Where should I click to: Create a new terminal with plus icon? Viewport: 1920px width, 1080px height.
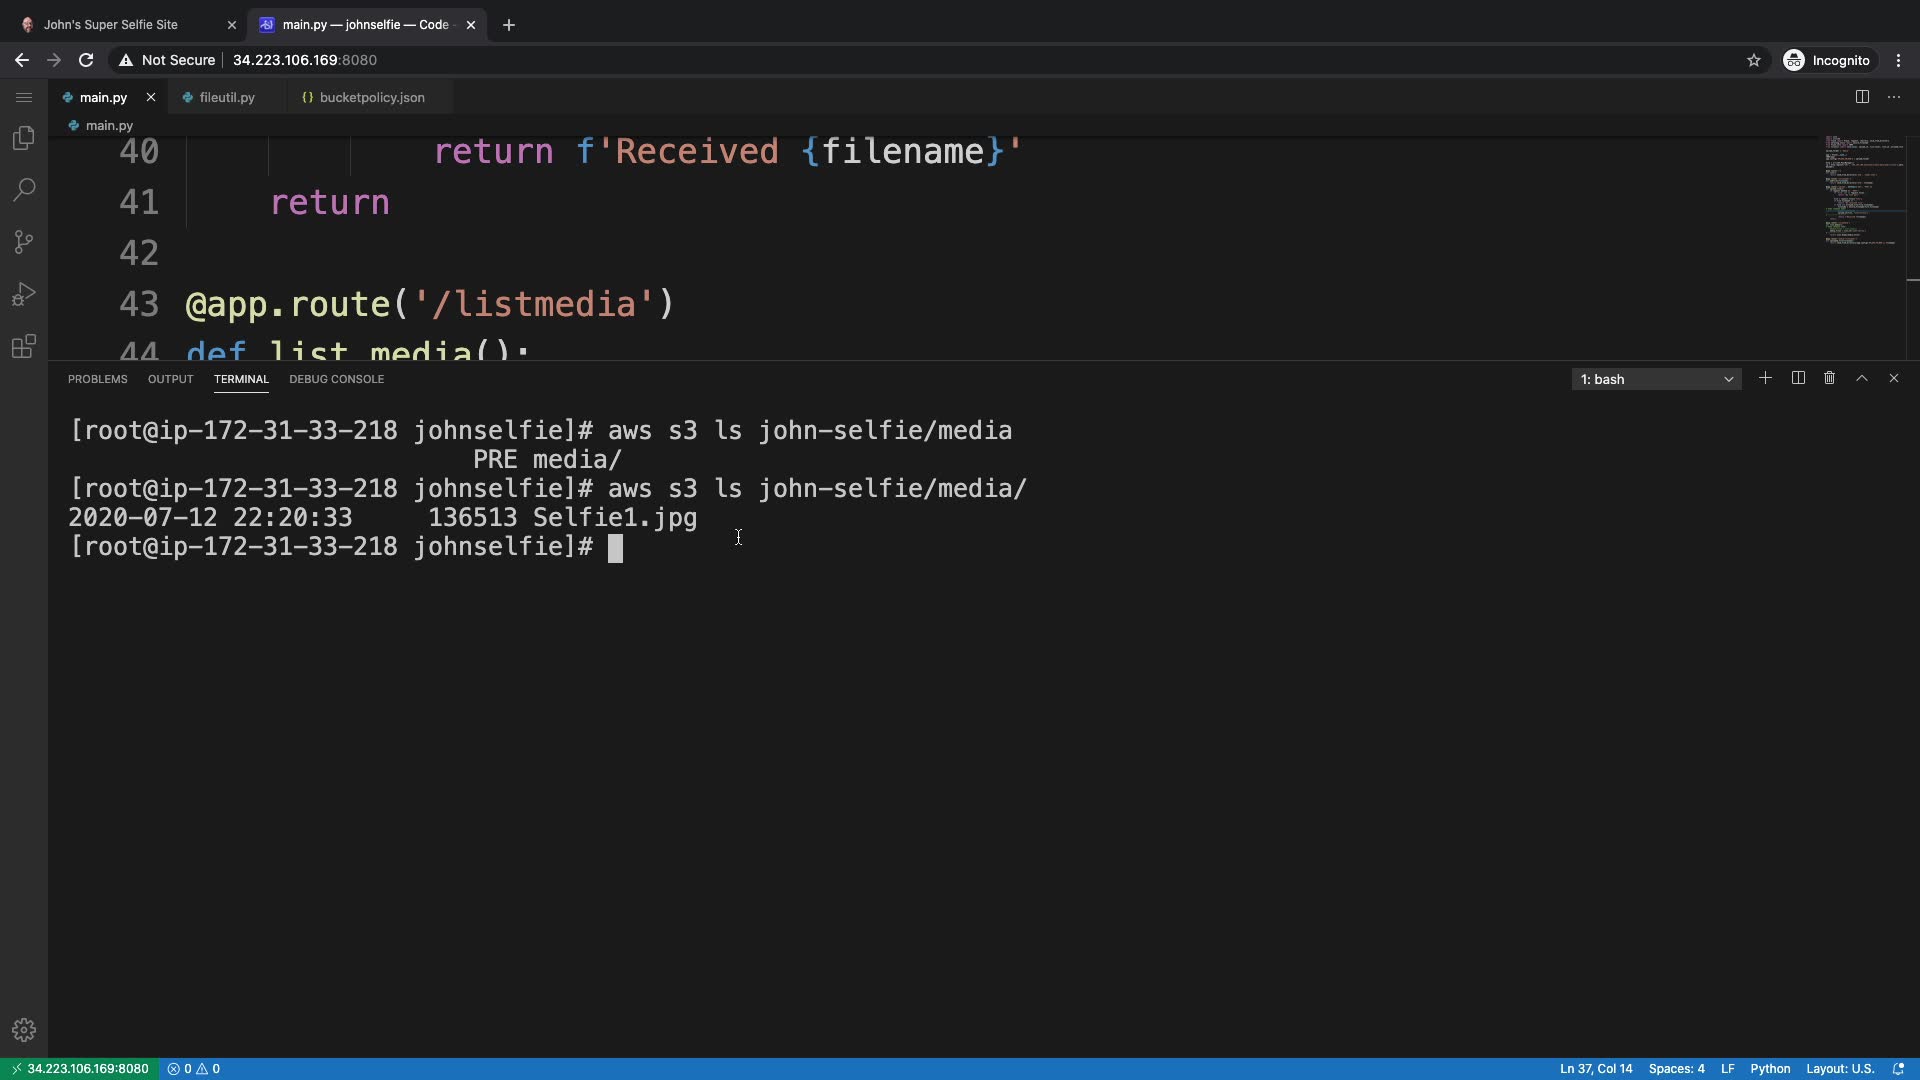pos(1765,379)
